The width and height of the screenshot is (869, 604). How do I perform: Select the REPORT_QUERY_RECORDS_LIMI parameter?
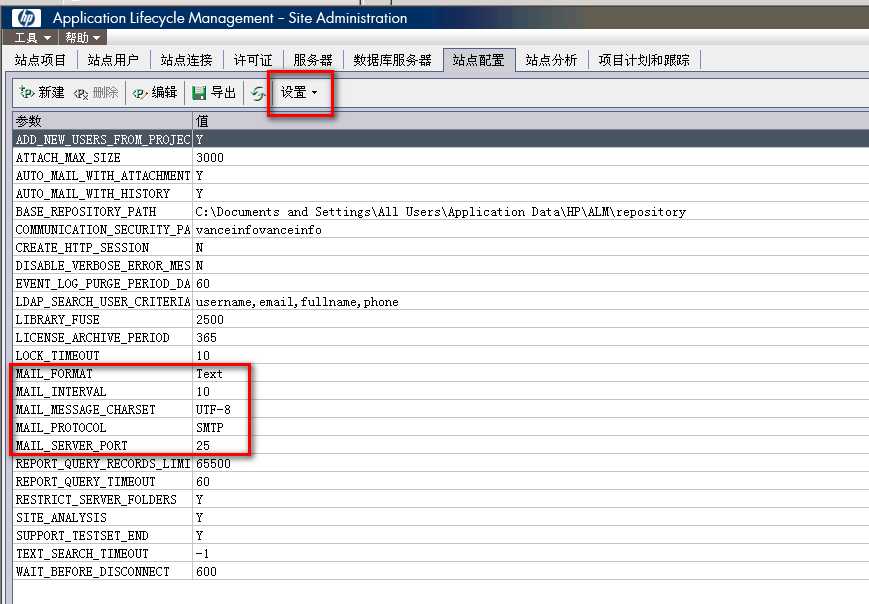(103, 463)
